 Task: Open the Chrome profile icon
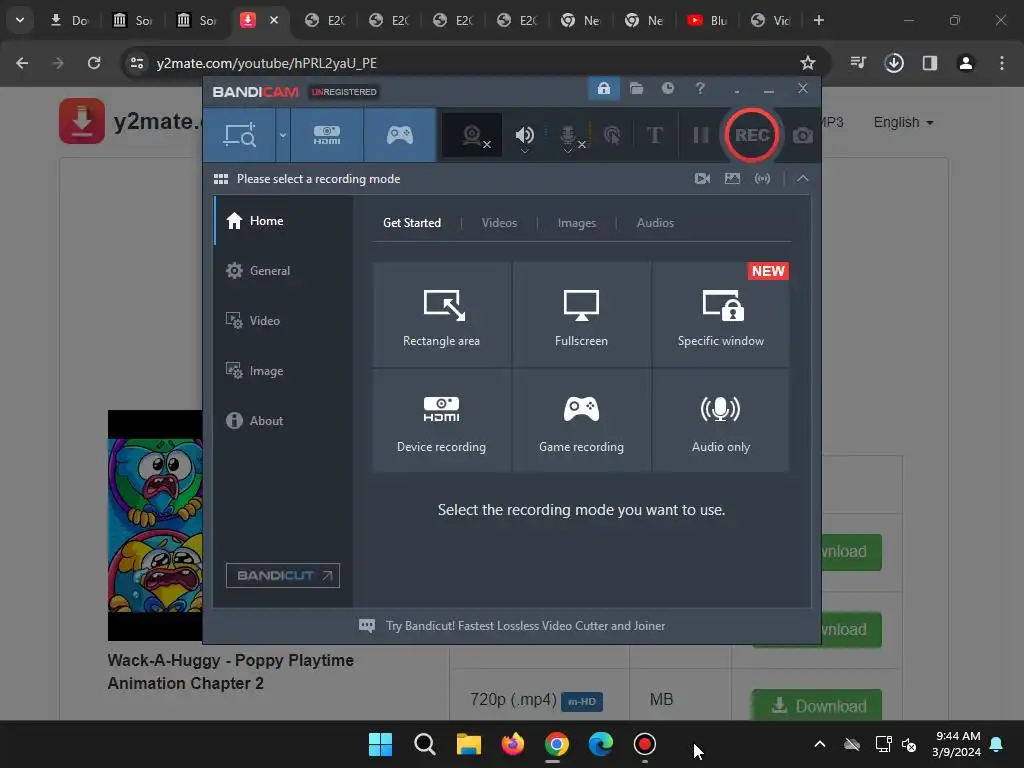pos(966,63)
